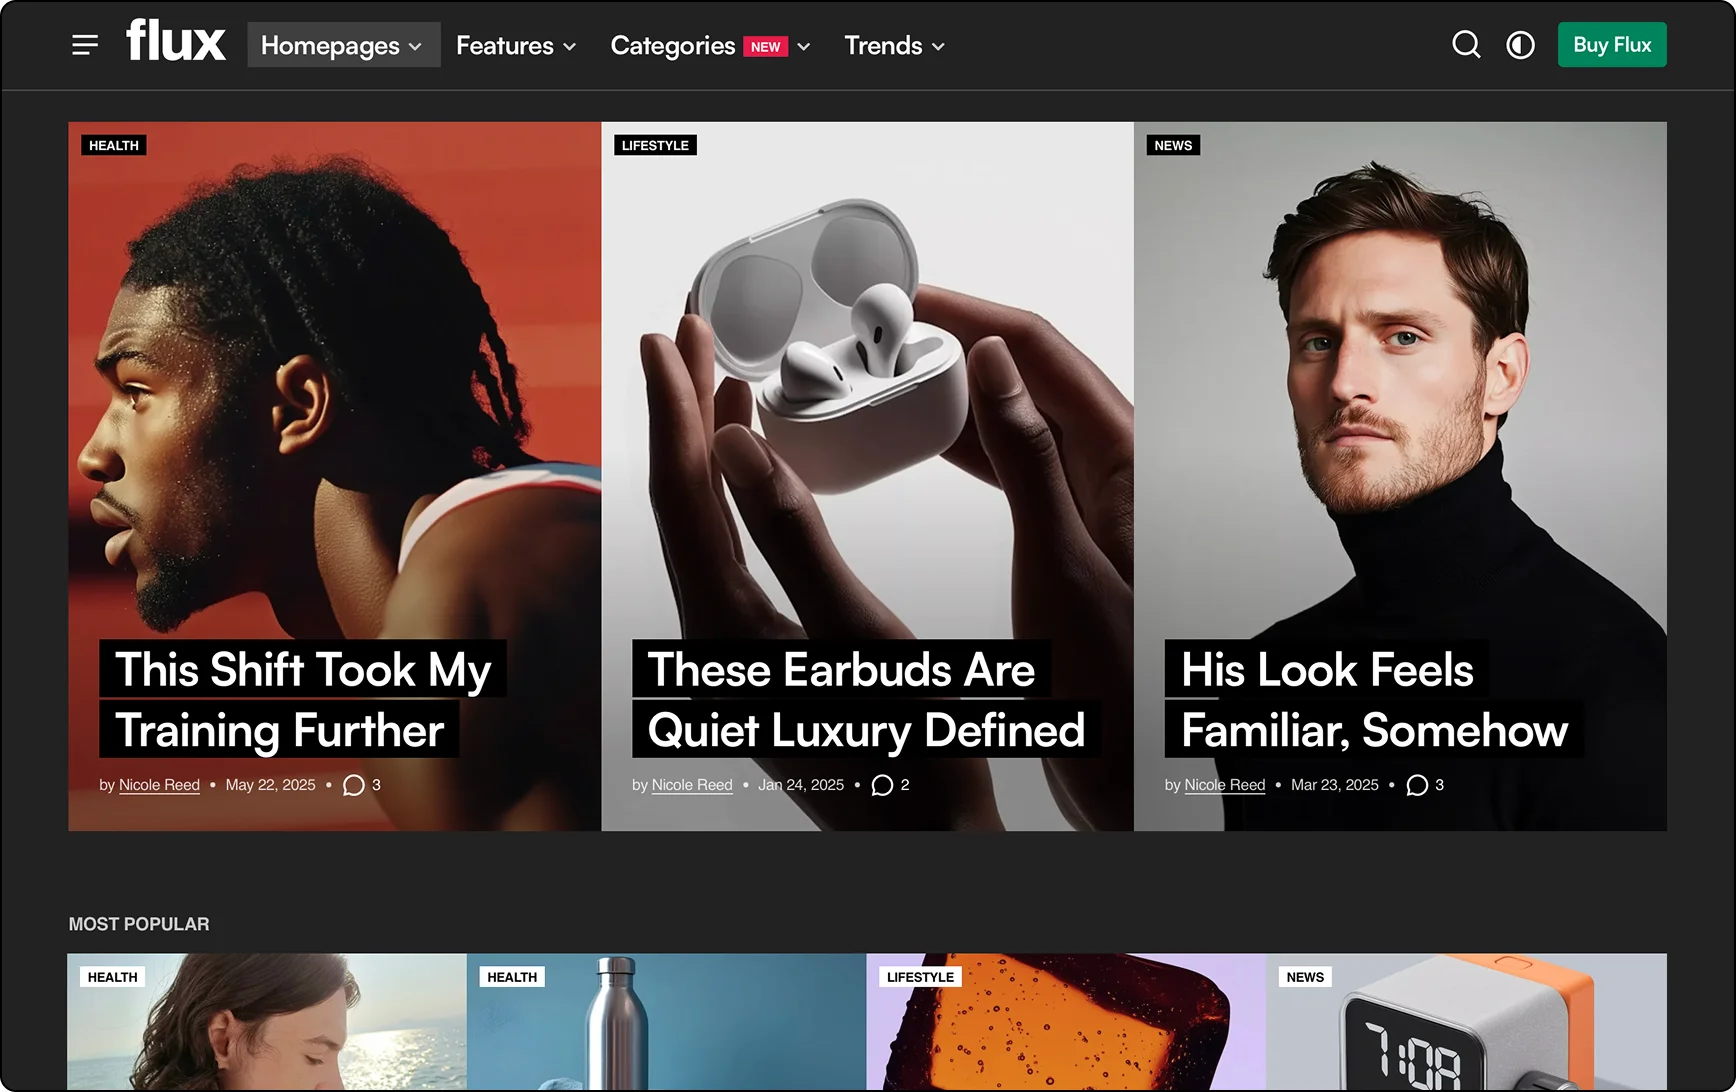This screenshot has height=1092, width=1736.
Task: Click the NEW badge beside Categories
Action: (x=765, y=47)
